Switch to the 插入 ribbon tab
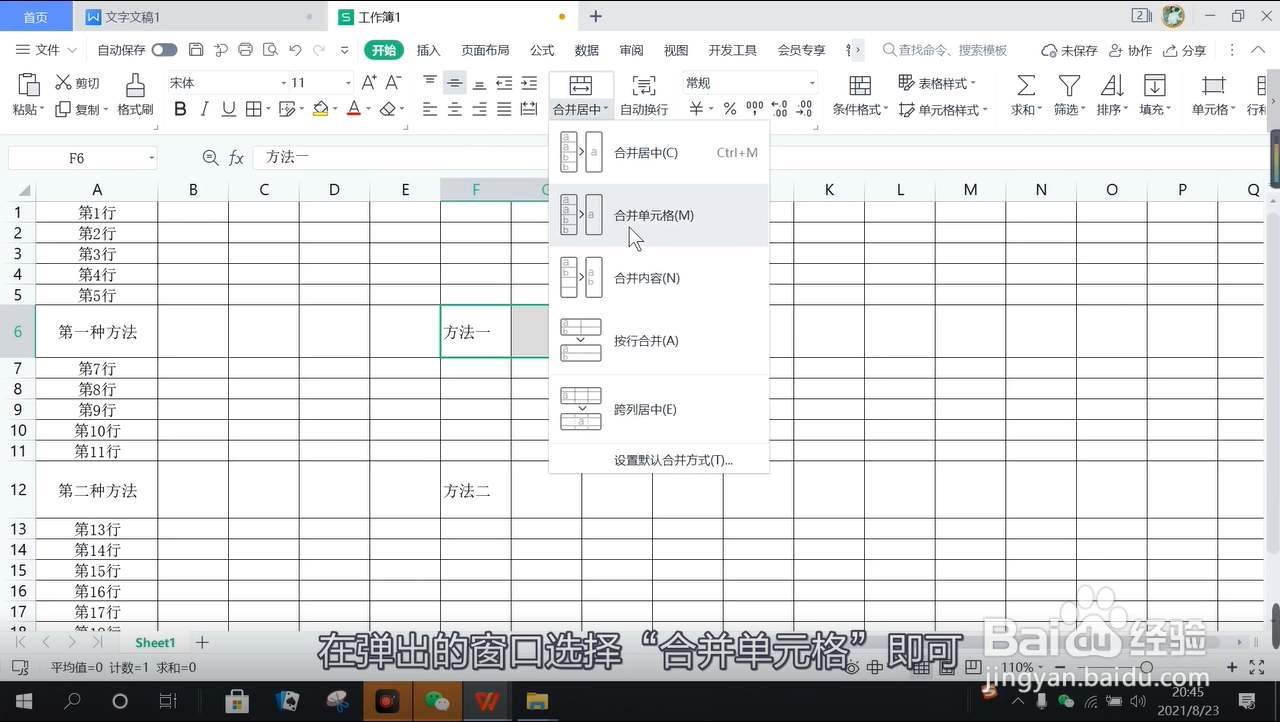The width and height of the screenshot is (1280, 722). coord(428,49)
